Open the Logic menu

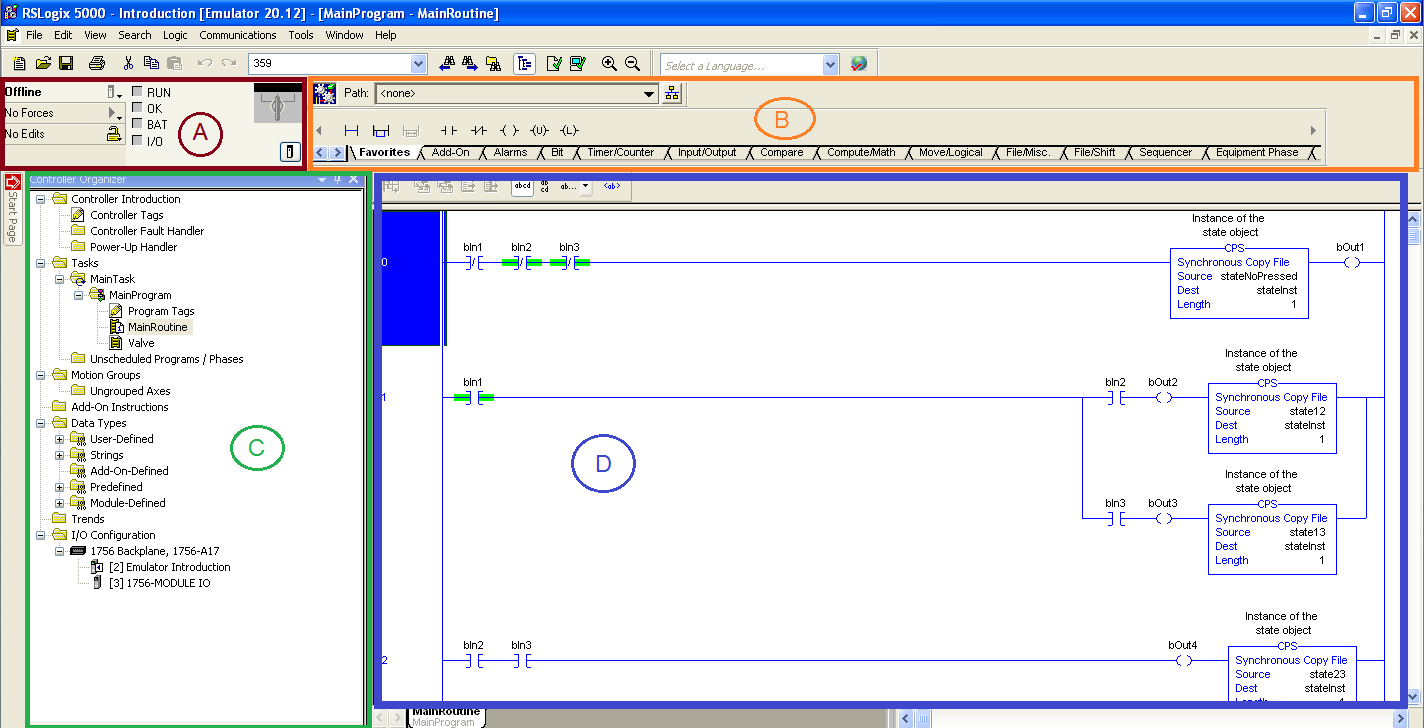175,35
